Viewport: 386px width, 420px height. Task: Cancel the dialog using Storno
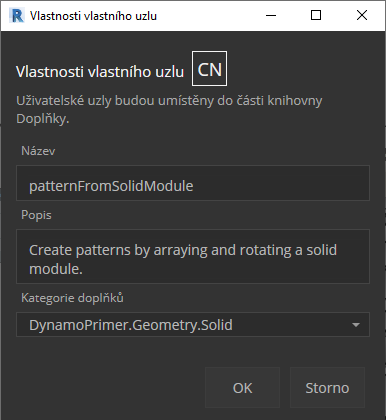click(327, 388)
